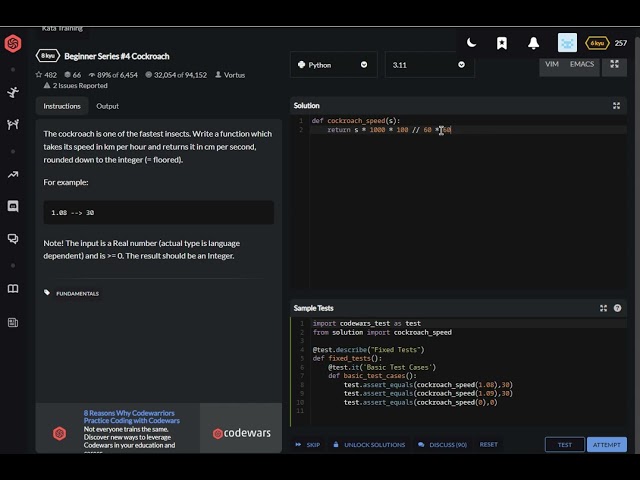Click the 89% of 6,454 satisfaction rating

[x=113, y=75]
